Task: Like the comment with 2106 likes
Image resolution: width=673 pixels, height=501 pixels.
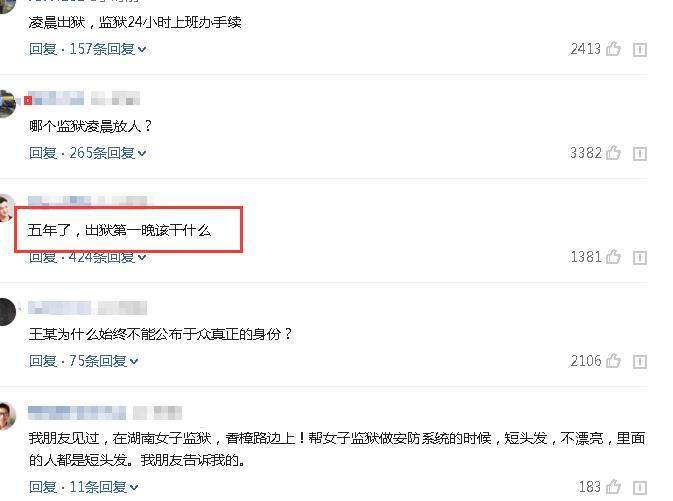Action: (x=613, y=360)
